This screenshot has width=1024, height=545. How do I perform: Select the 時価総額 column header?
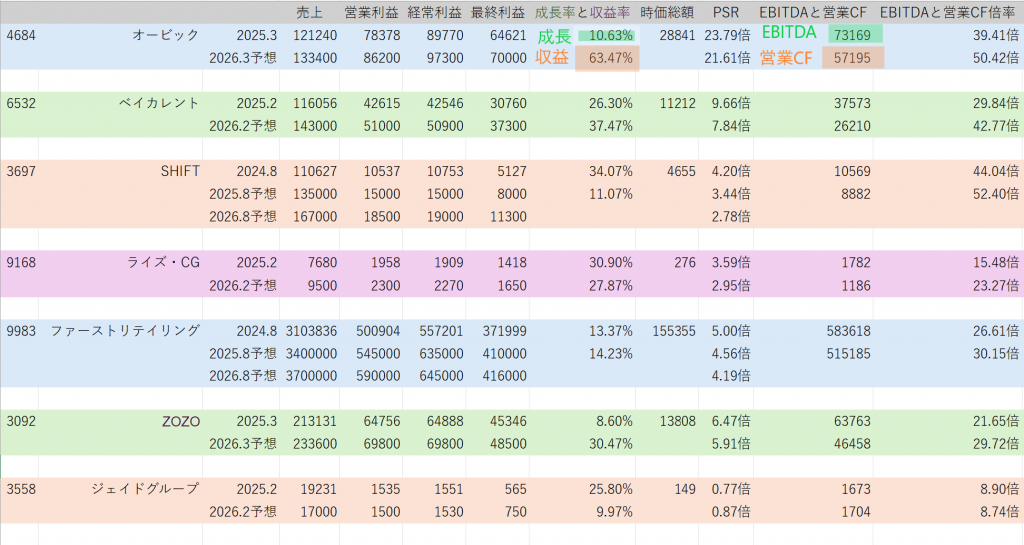pos(667,12)
